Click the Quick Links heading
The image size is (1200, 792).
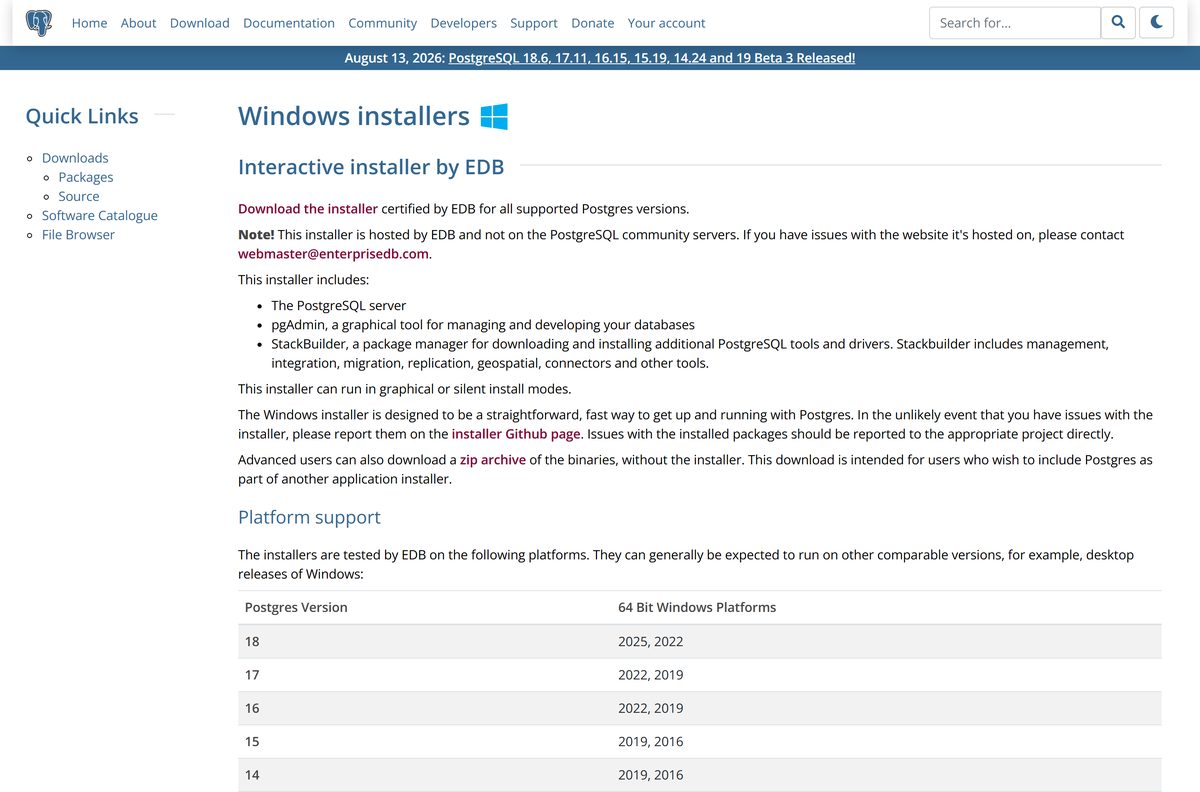tap(82, 116)
